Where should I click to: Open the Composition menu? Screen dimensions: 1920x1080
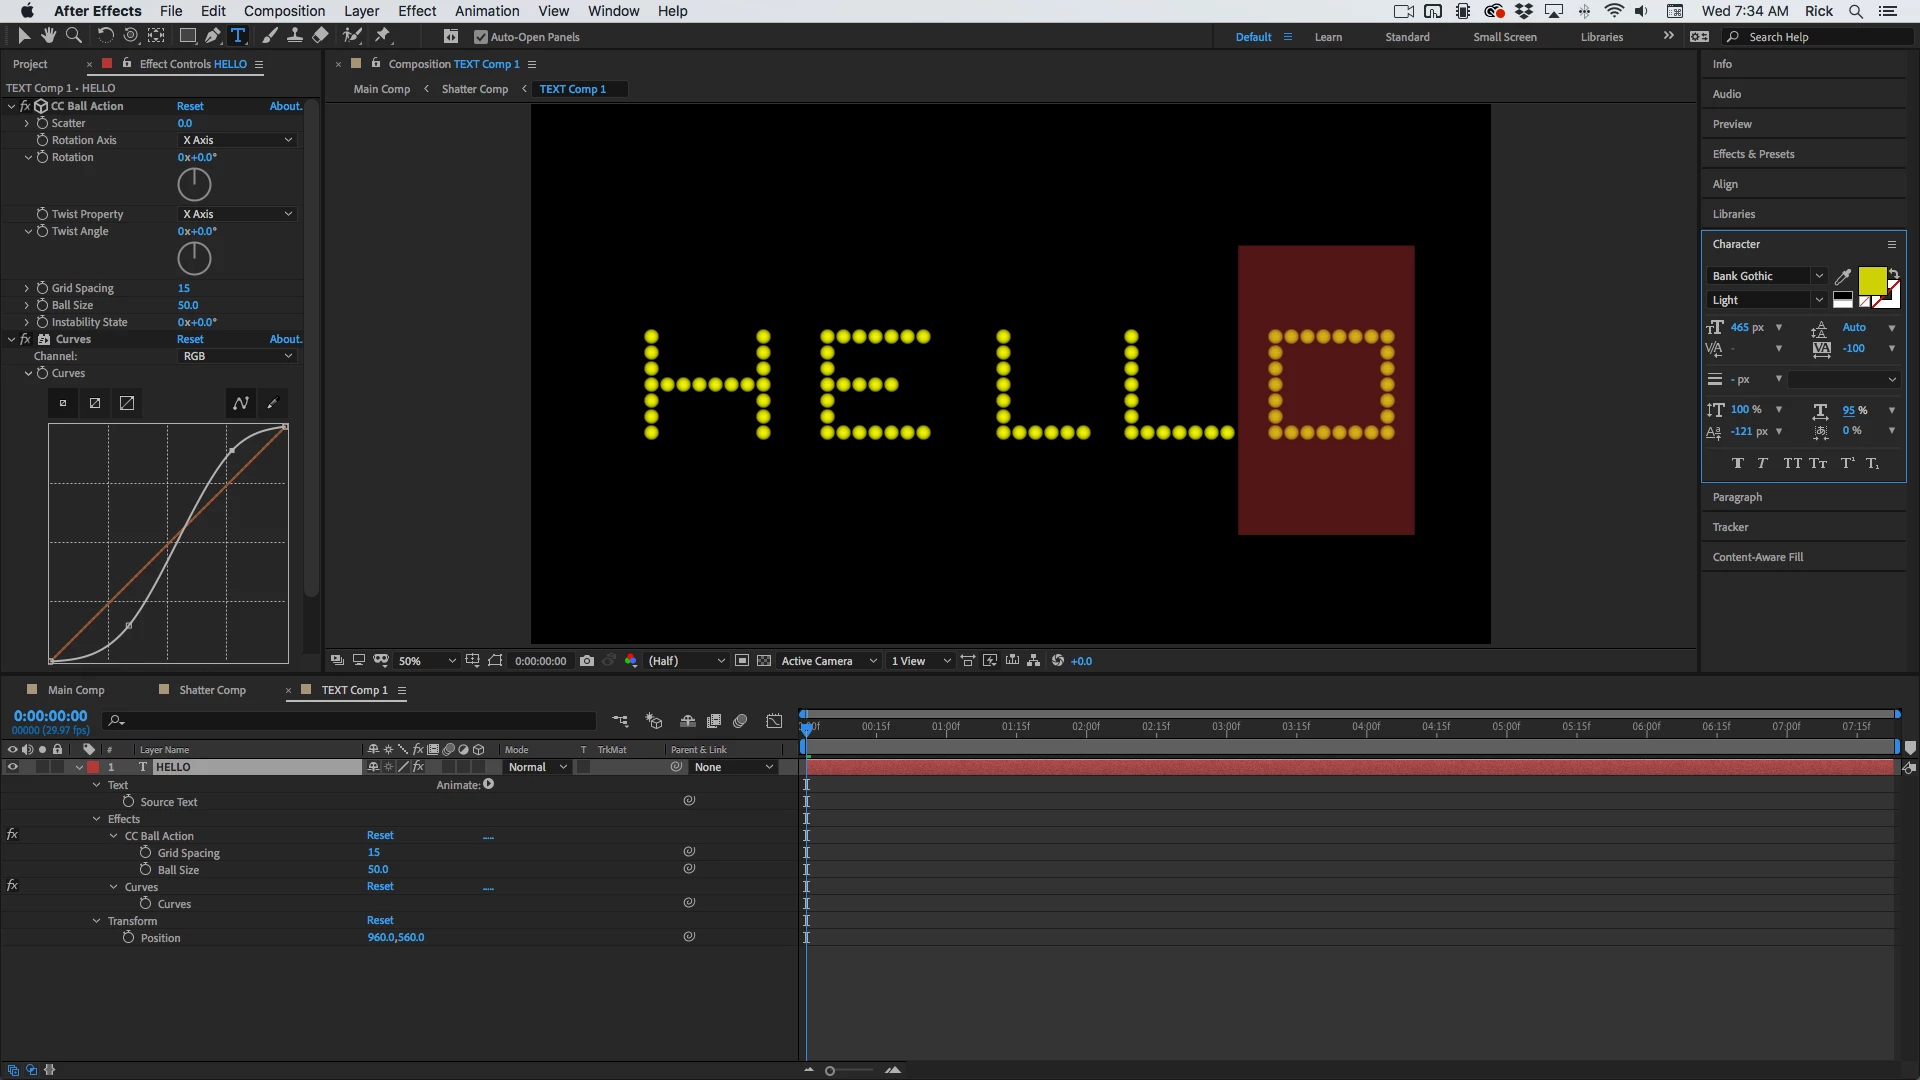(284, 11)
